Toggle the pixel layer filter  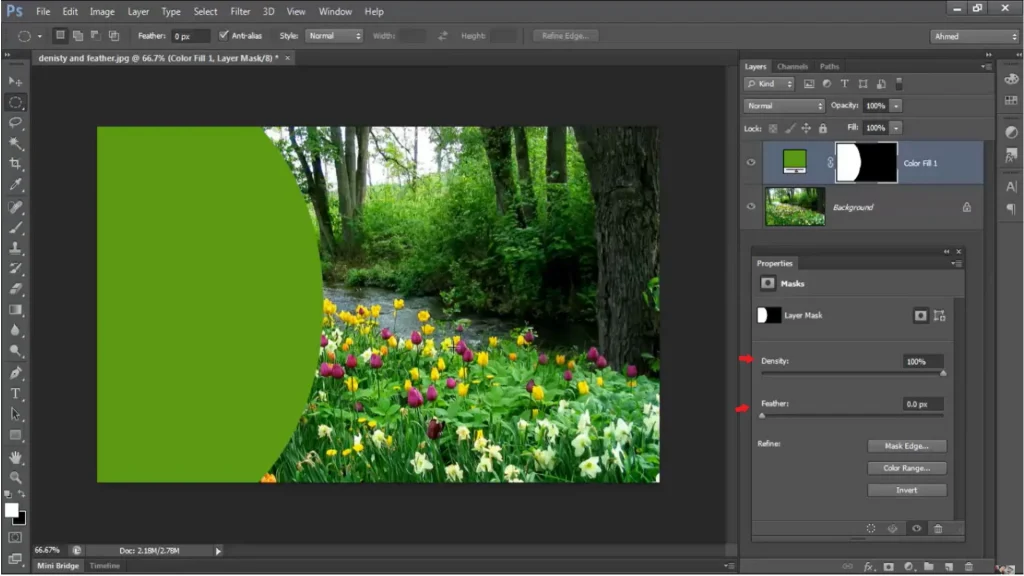click(x=808, y=84)
